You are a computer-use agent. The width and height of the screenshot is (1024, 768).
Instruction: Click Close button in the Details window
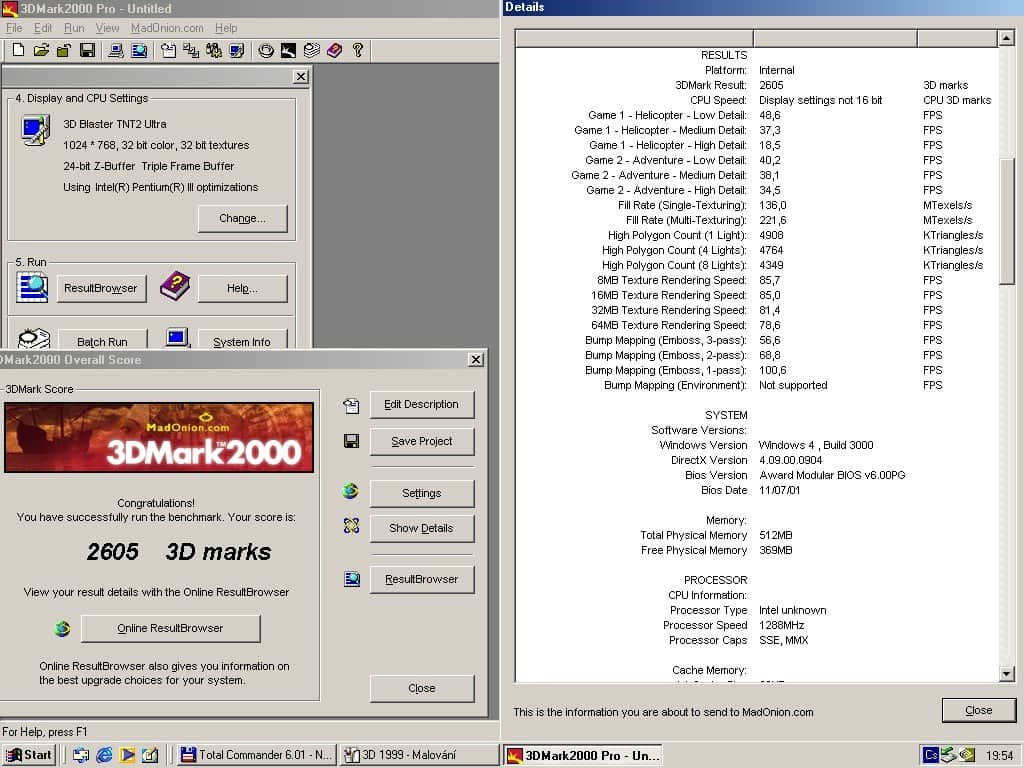[x=978, y=711]
